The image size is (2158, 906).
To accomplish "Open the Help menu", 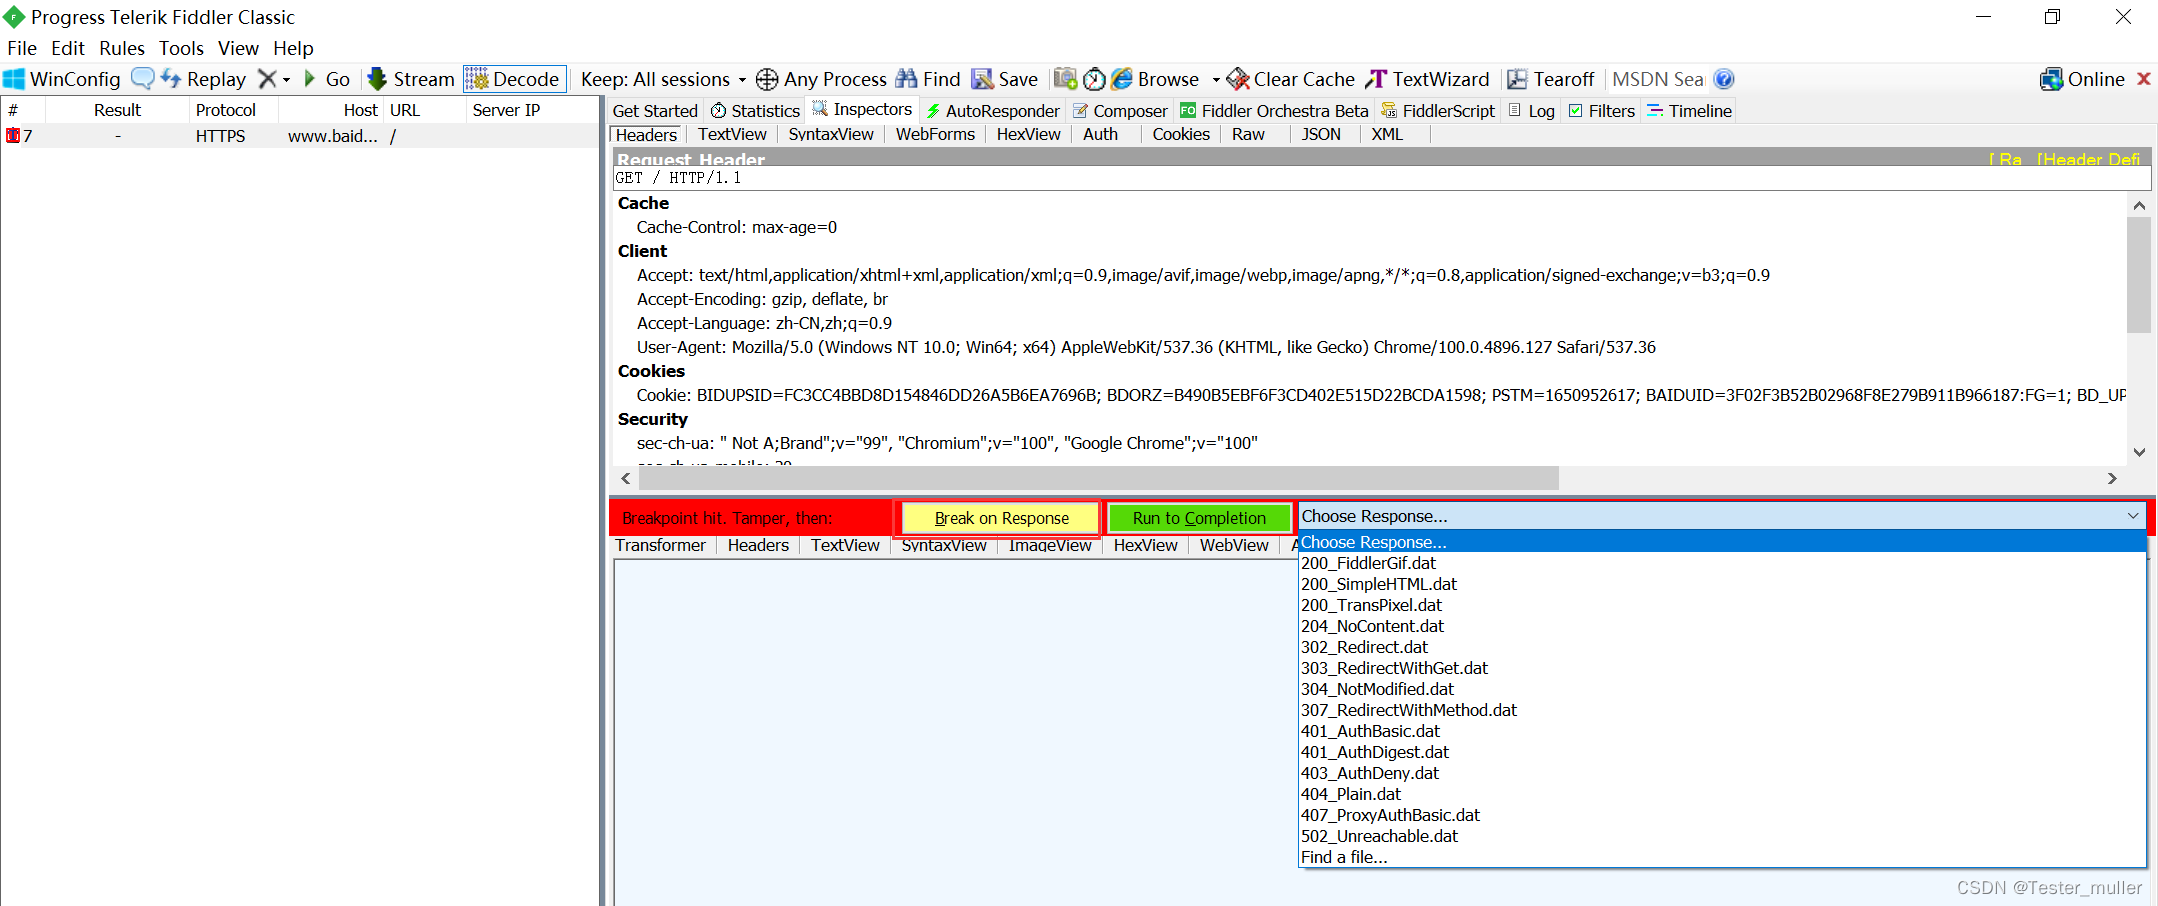I will tap(293, 48).
